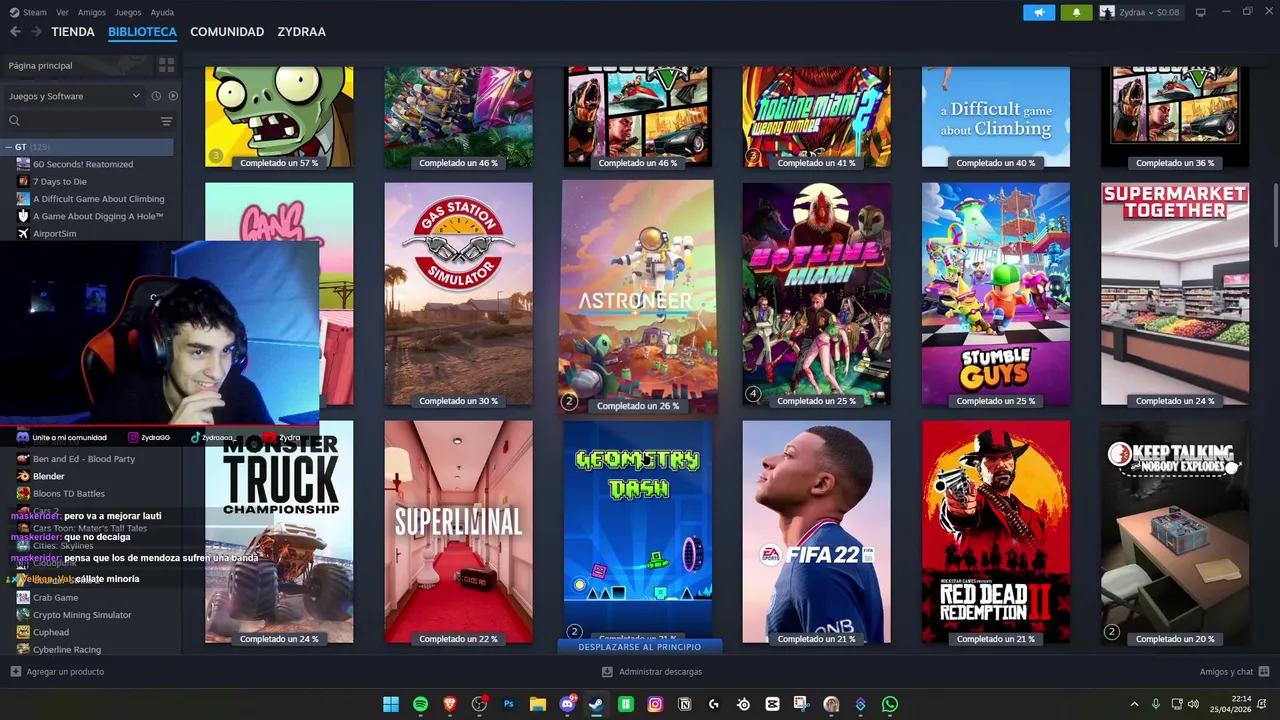
Task: Sort library by recent activity clock icon
Action: click(x=156, y=96)
